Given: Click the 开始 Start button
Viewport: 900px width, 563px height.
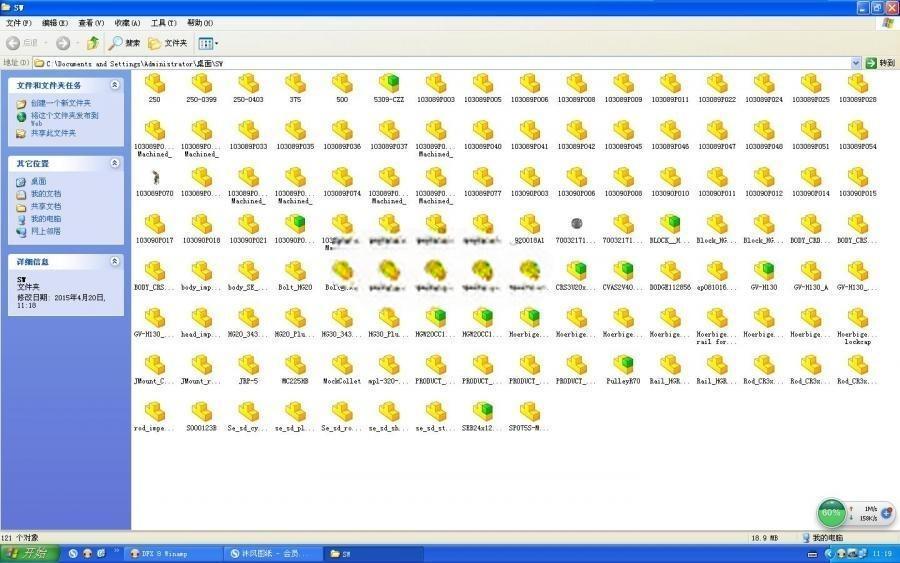Looking at the screenshot, I should click(x=29, y=553).
